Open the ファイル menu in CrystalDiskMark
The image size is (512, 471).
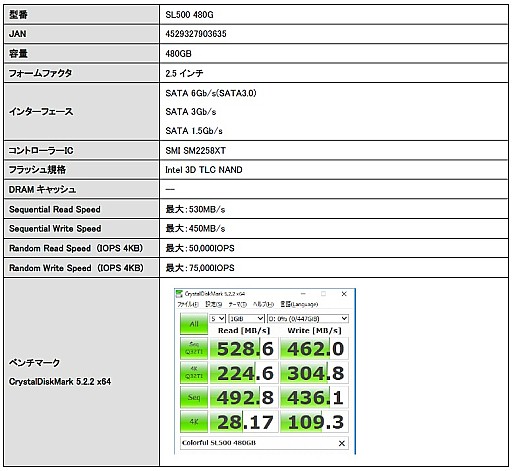[x=188, y=304]
